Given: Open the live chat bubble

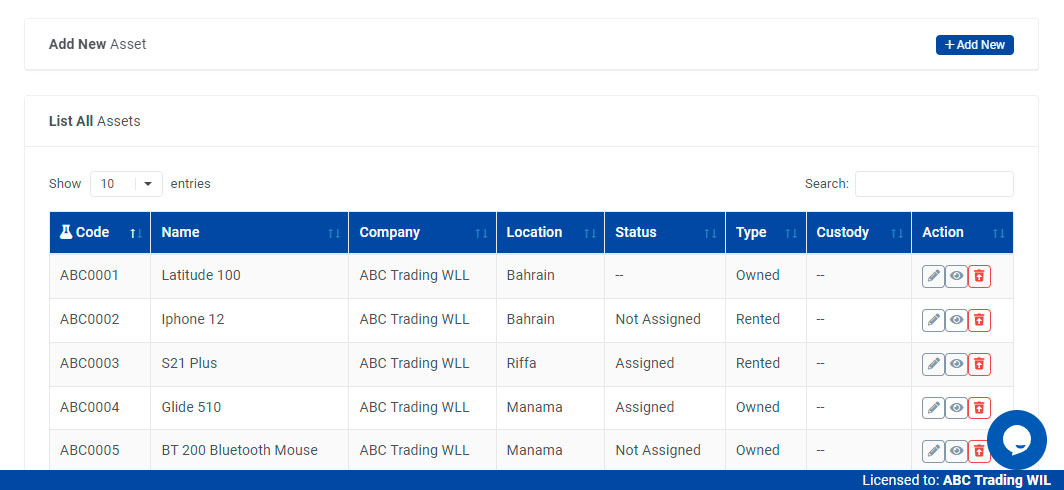Looking at the screenshot, I should coord(1016,440).
